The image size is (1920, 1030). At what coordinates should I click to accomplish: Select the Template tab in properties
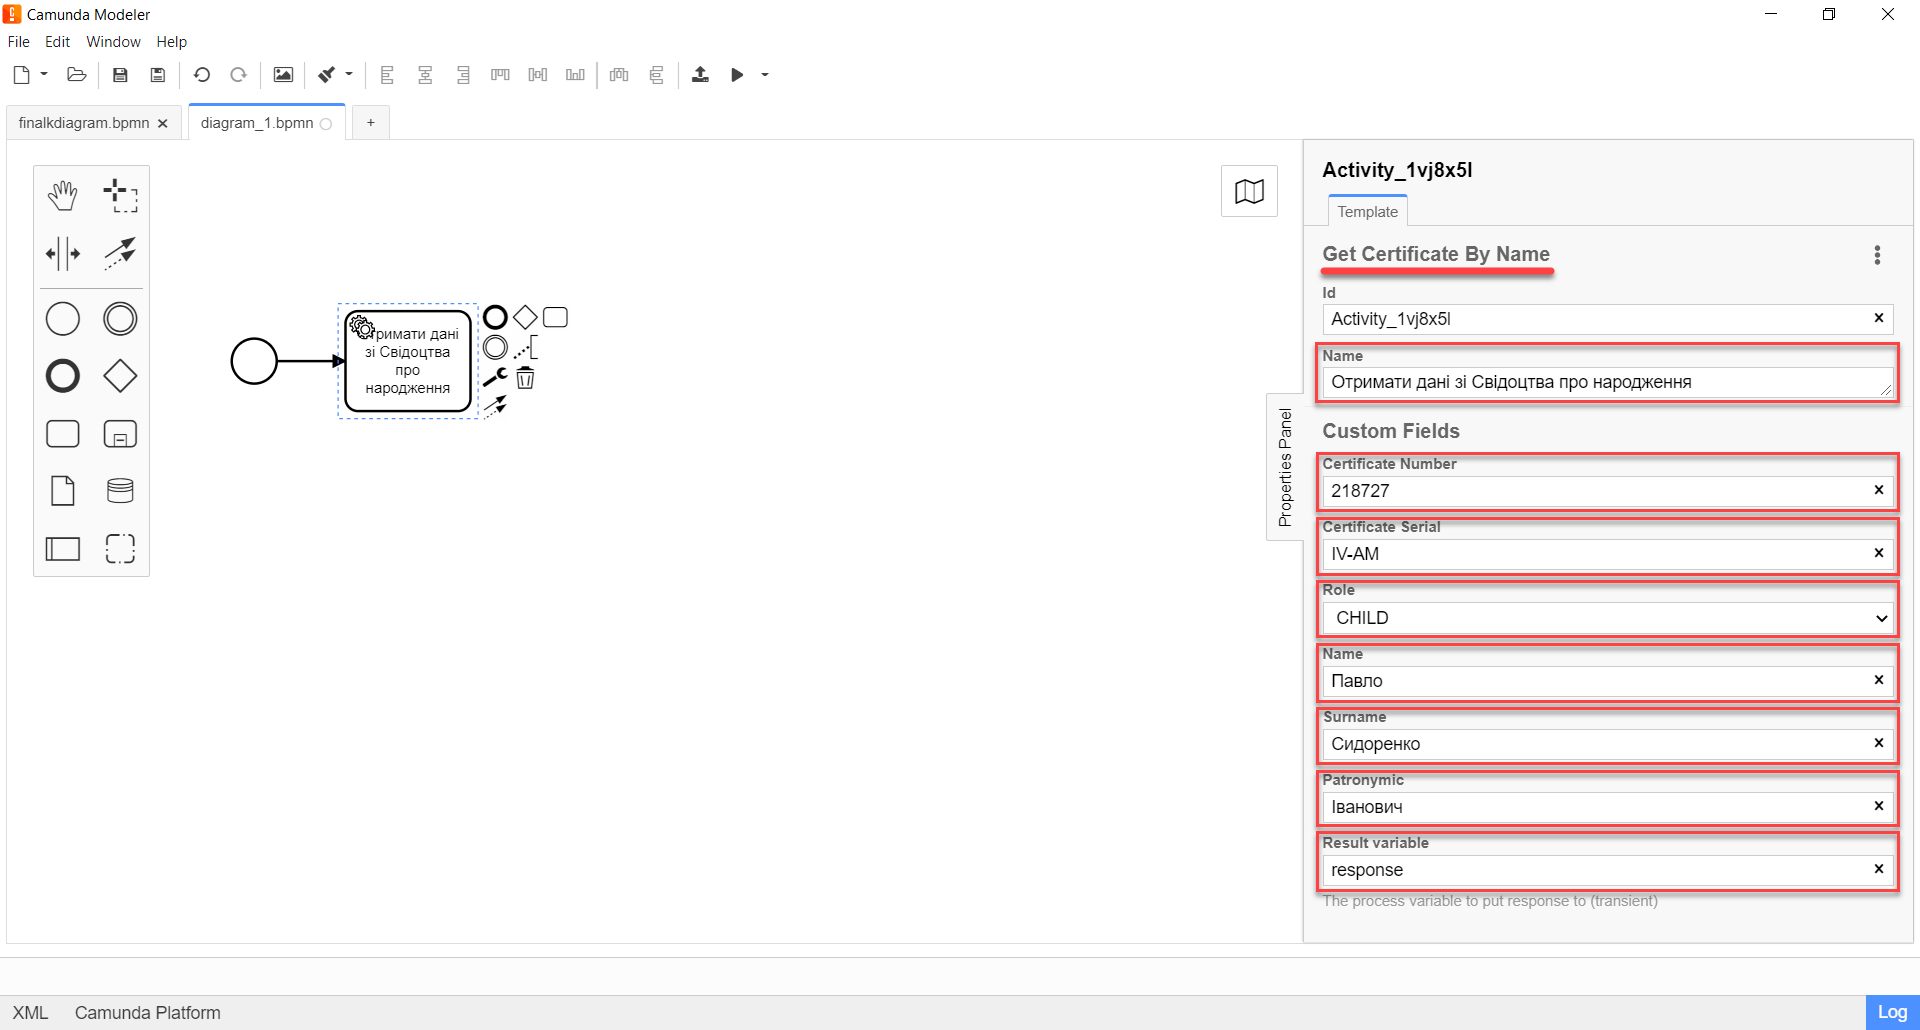[x=1367, y=212]
